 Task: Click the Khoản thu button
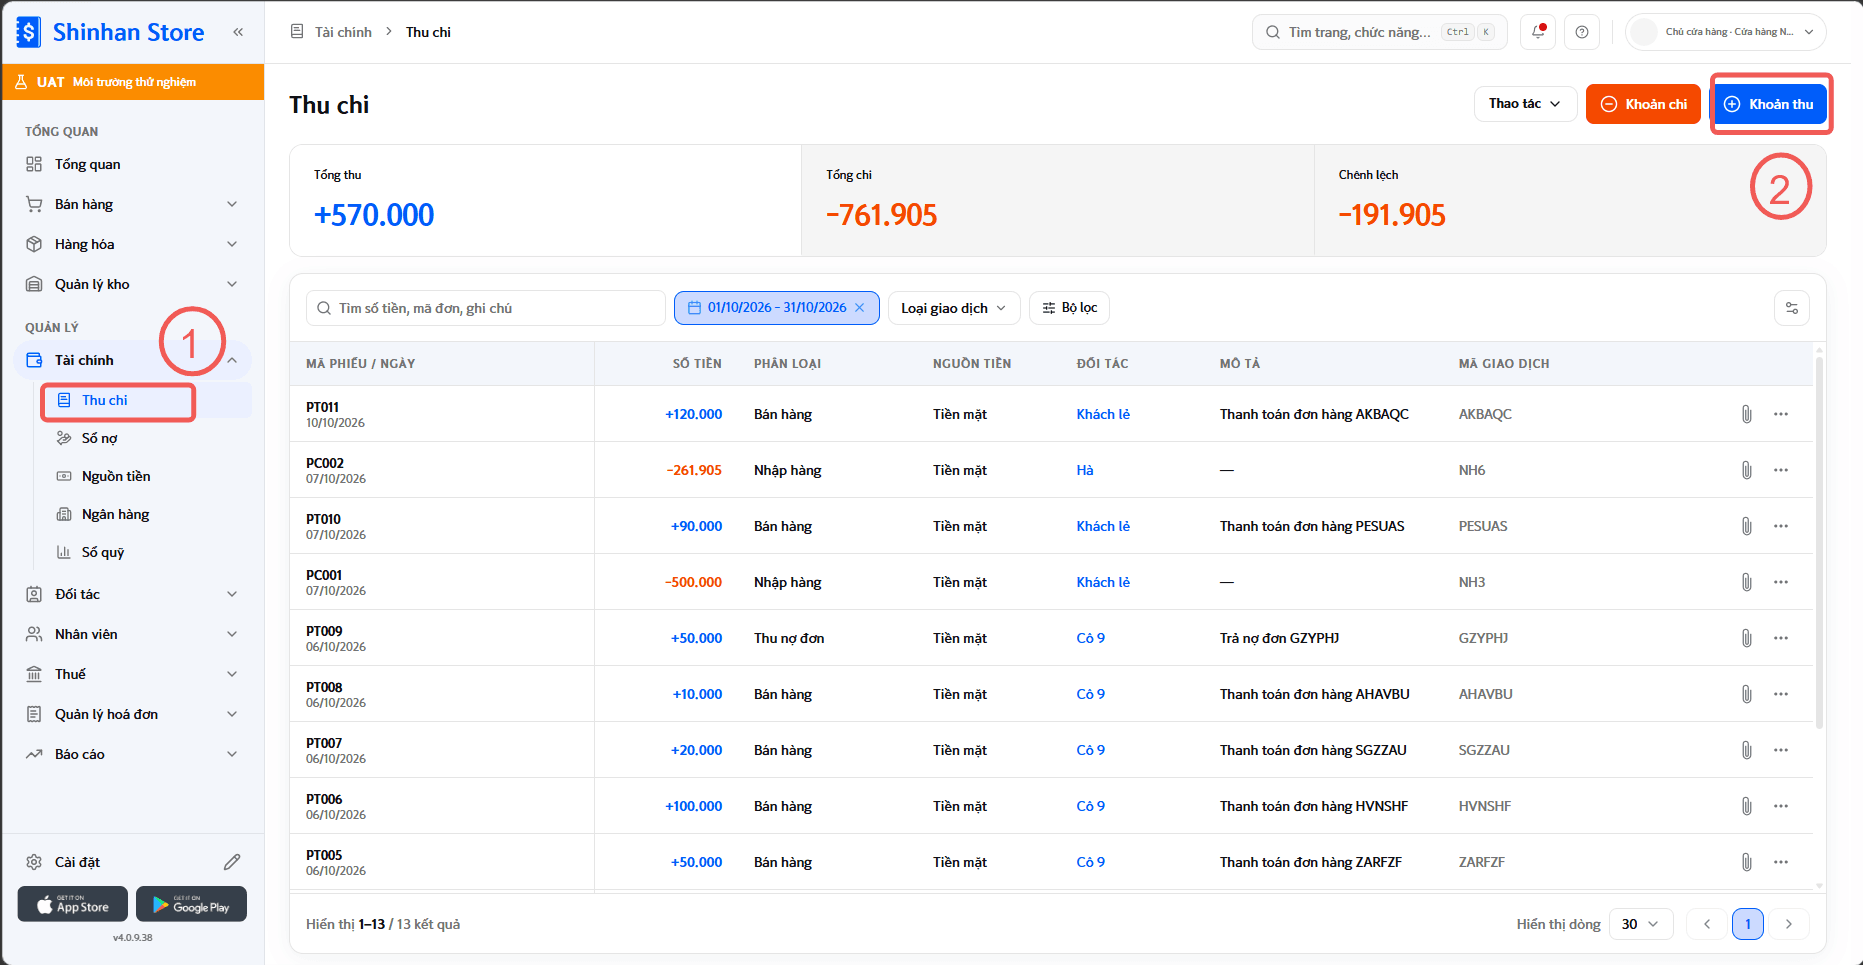1769,104
